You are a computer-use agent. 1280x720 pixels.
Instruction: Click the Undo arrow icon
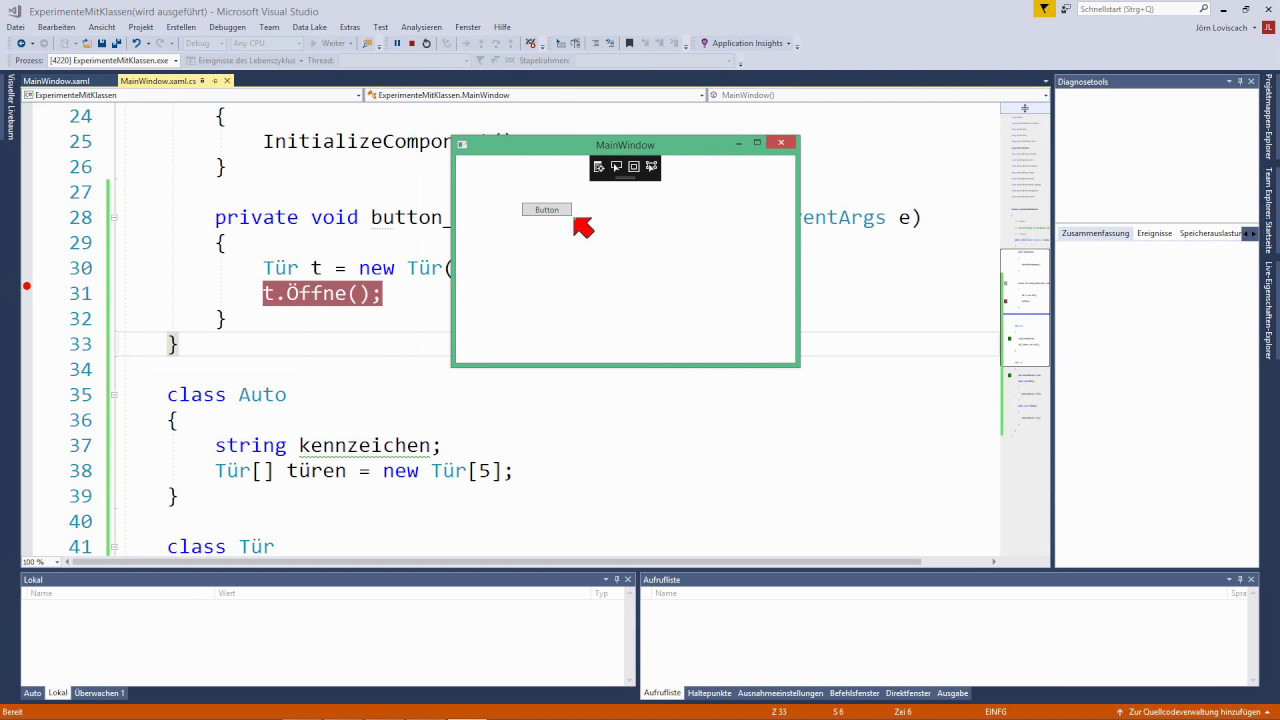[136, 43]
